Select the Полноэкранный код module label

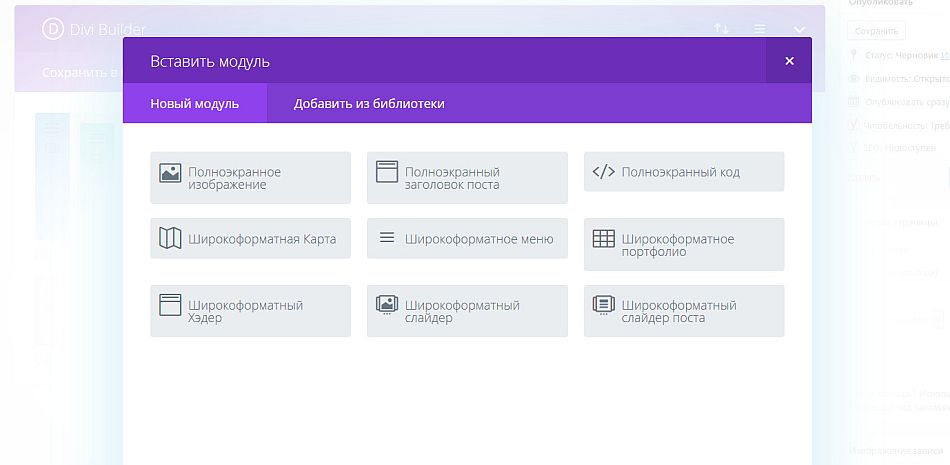pos(680,172)
